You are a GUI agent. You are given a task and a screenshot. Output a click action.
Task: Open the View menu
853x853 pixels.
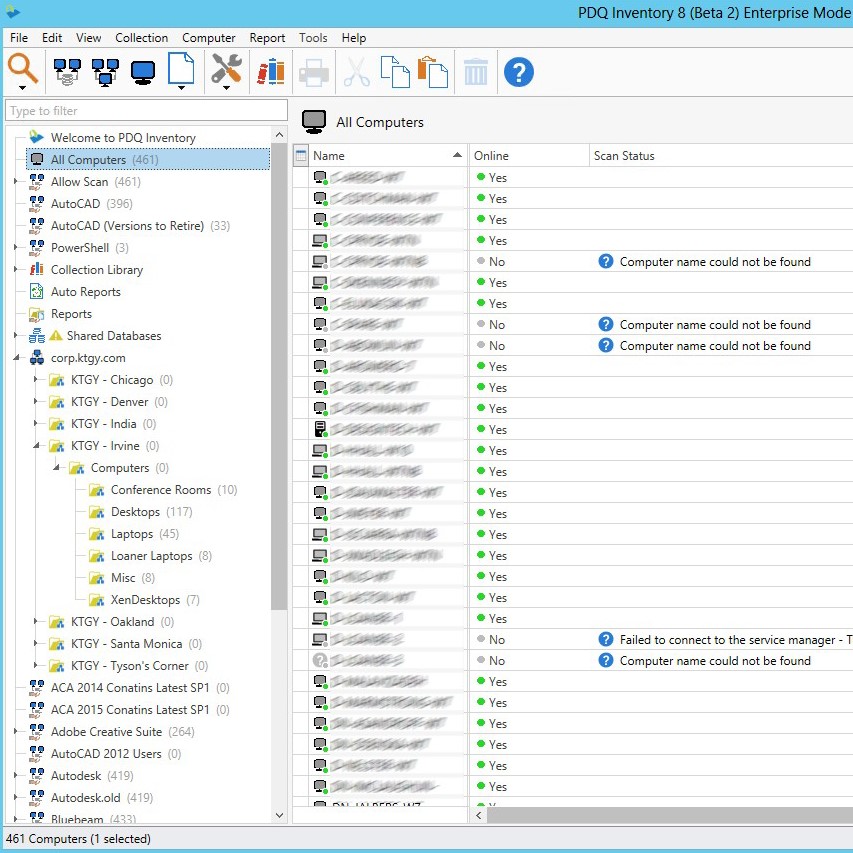[89, 38]
